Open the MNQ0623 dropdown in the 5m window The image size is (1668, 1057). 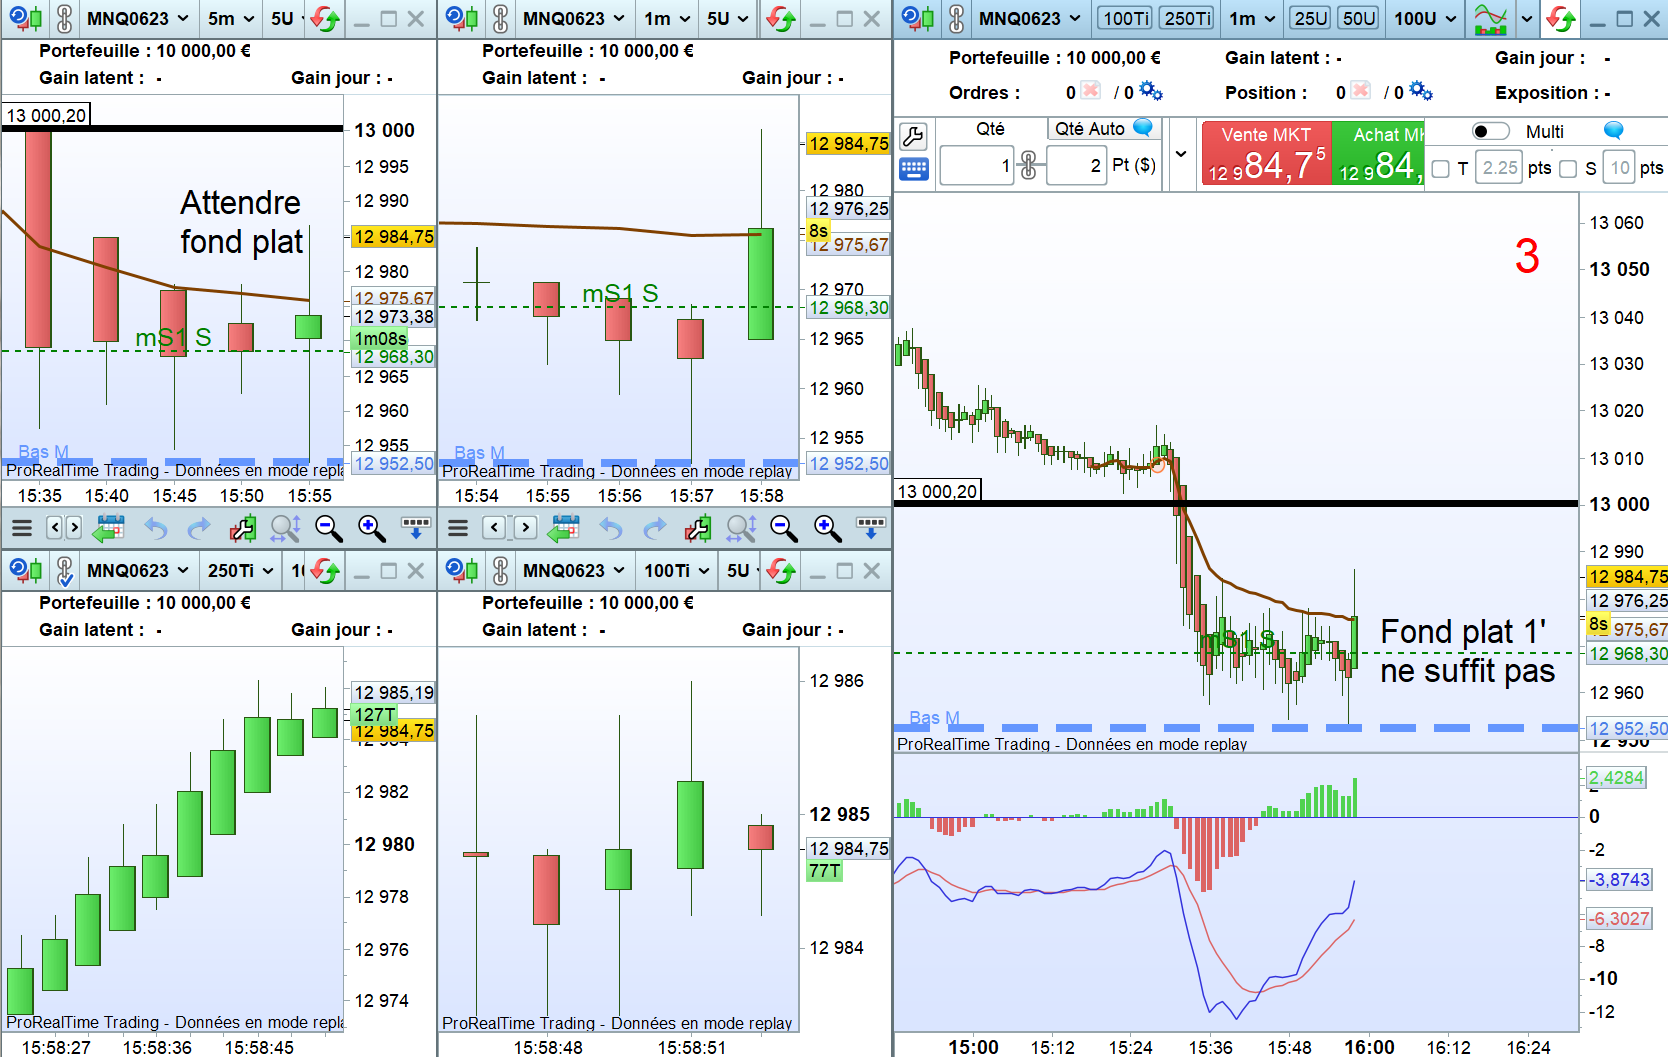[138, 19]
